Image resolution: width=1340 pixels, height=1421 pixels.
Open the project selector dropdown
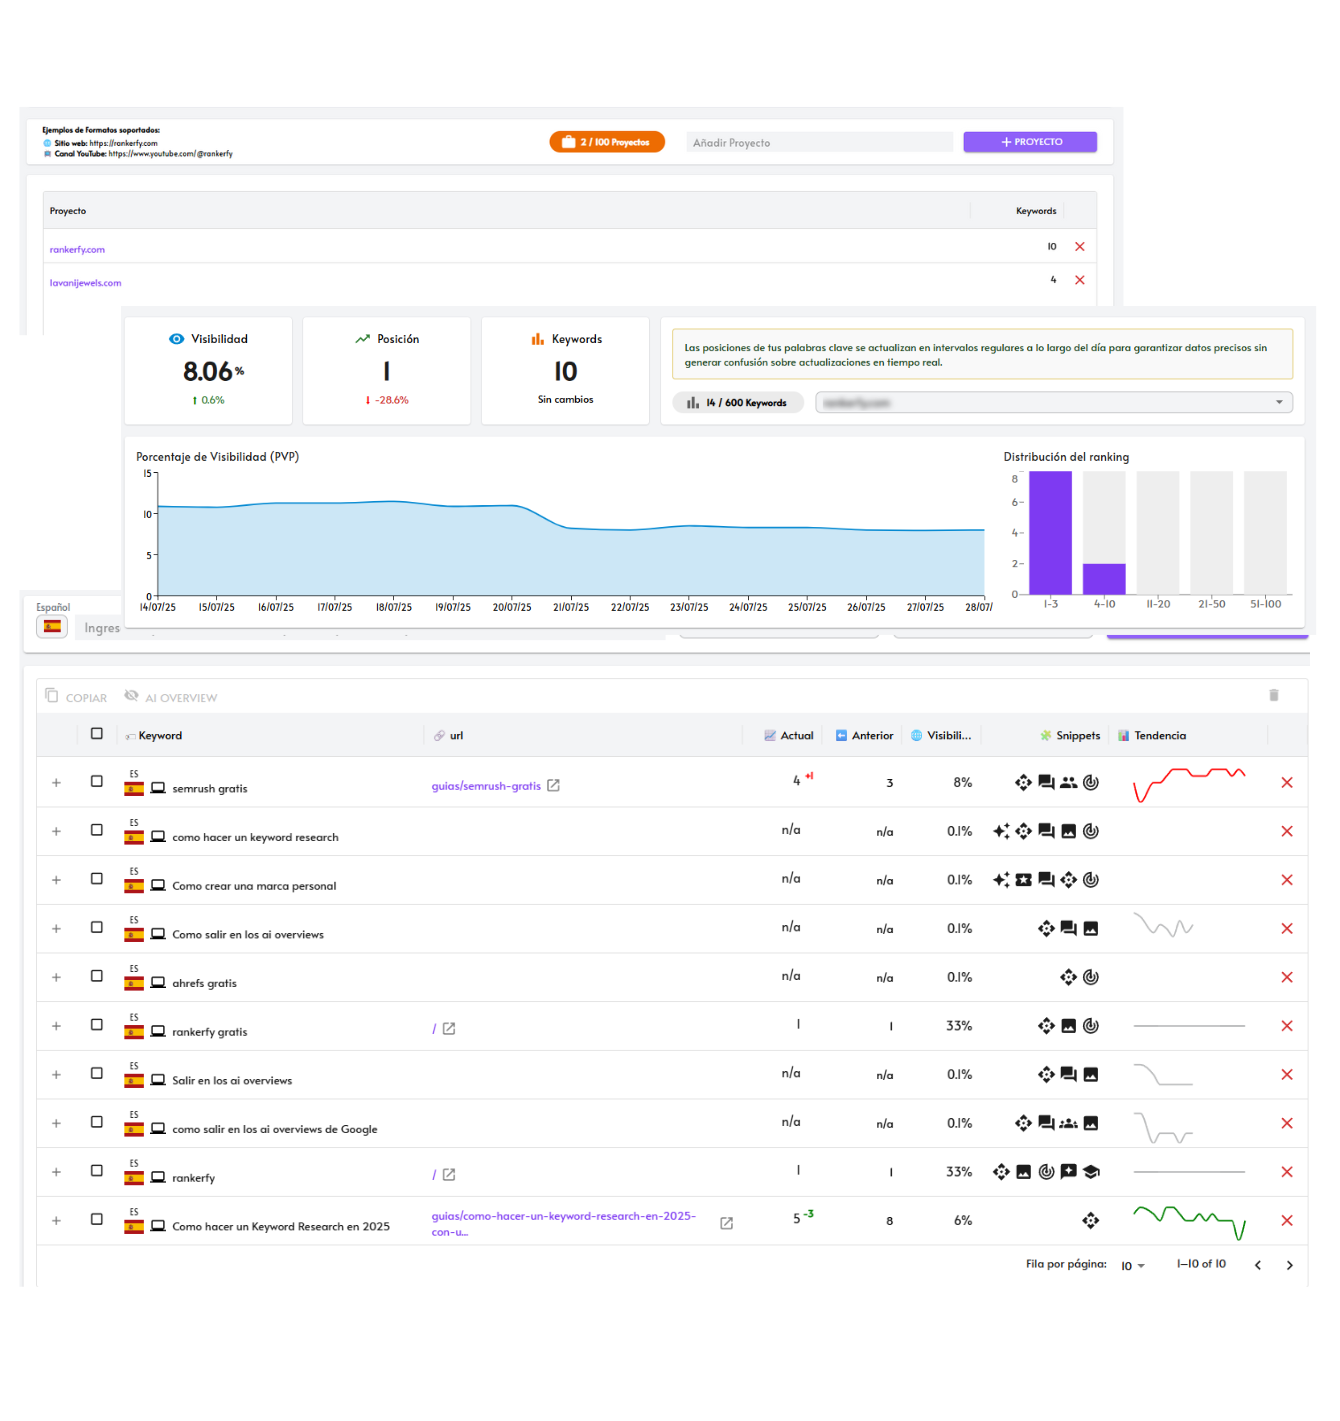[x=1053, y=403]
